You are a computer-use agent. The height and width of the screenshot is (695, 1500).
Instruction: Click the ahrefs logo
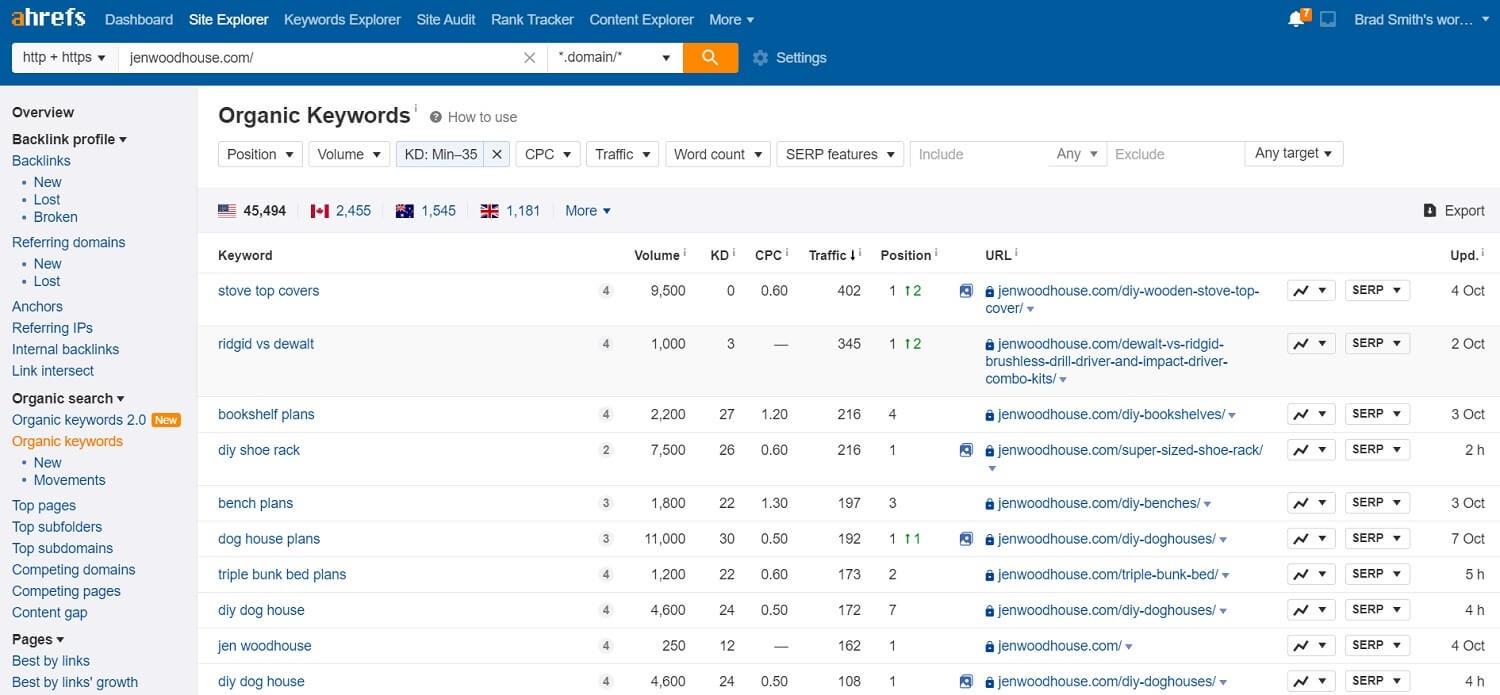tap(48, 18)
